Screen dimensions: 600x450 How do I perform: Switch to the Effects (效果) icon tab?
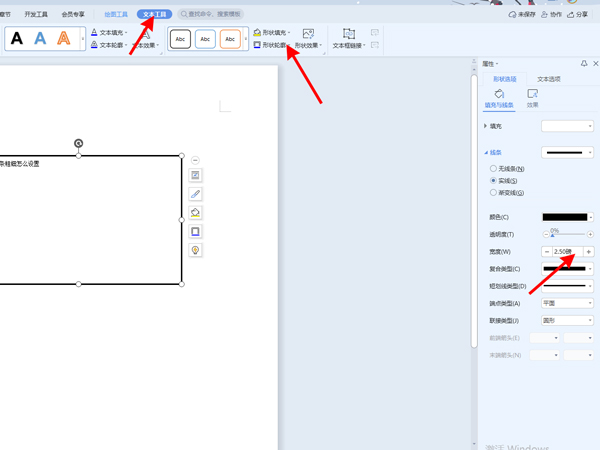click(x=532, y=98)
